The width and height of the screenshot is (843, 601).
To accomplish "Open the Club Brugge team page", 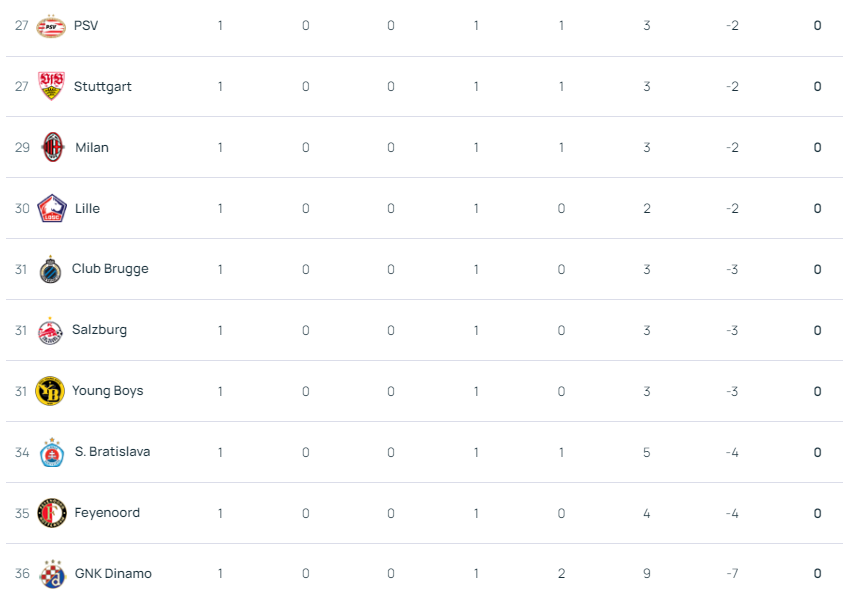I will [110, 269].
